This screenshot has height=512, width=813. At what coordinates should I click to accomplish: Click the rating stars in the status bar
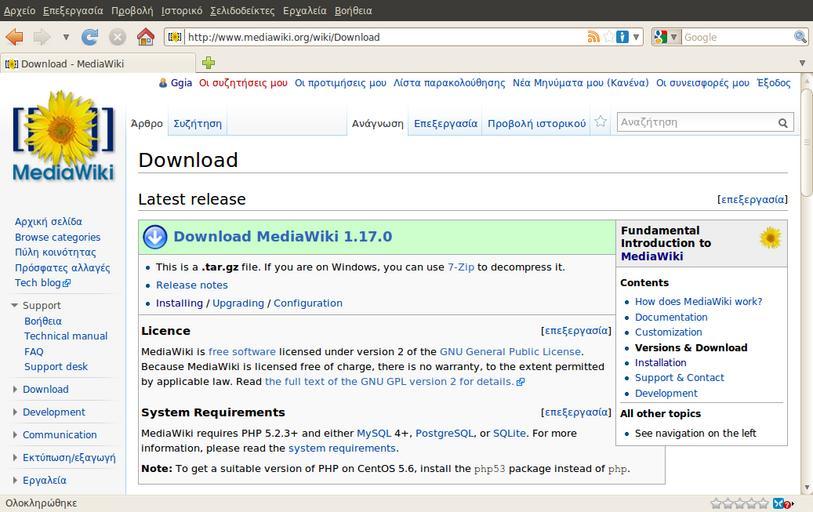pyautogui.click(x=739, y=503)
